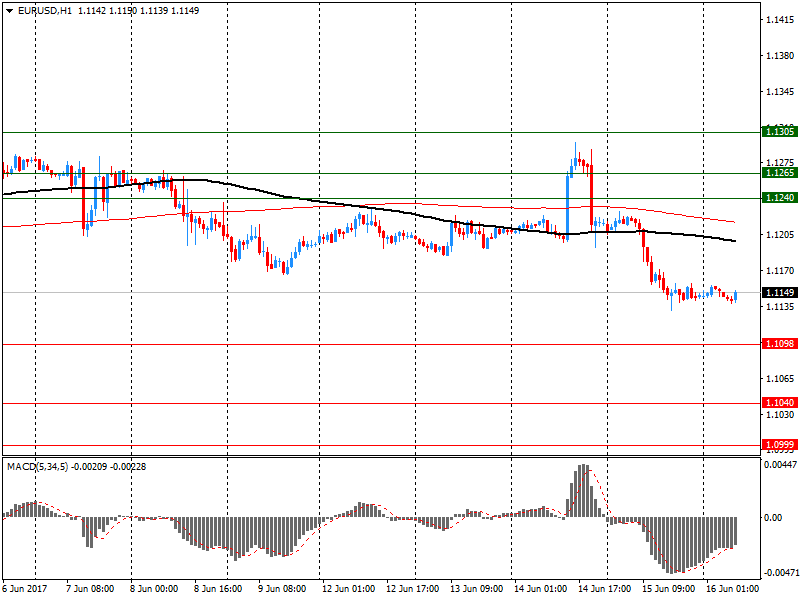Click the -0.00471 MACD scale value
Screen dimensions: 800x600
pyautogui.click(x=780, y=573)
